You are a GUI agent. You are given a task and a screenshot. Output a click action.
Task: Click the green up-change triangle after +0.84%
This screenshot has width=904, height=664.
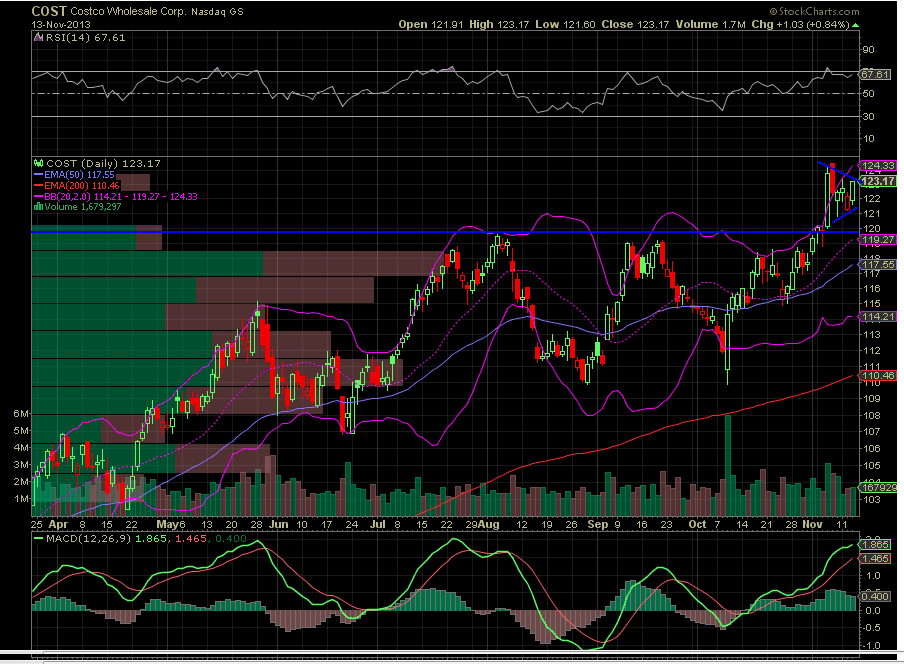pos(855,24)
